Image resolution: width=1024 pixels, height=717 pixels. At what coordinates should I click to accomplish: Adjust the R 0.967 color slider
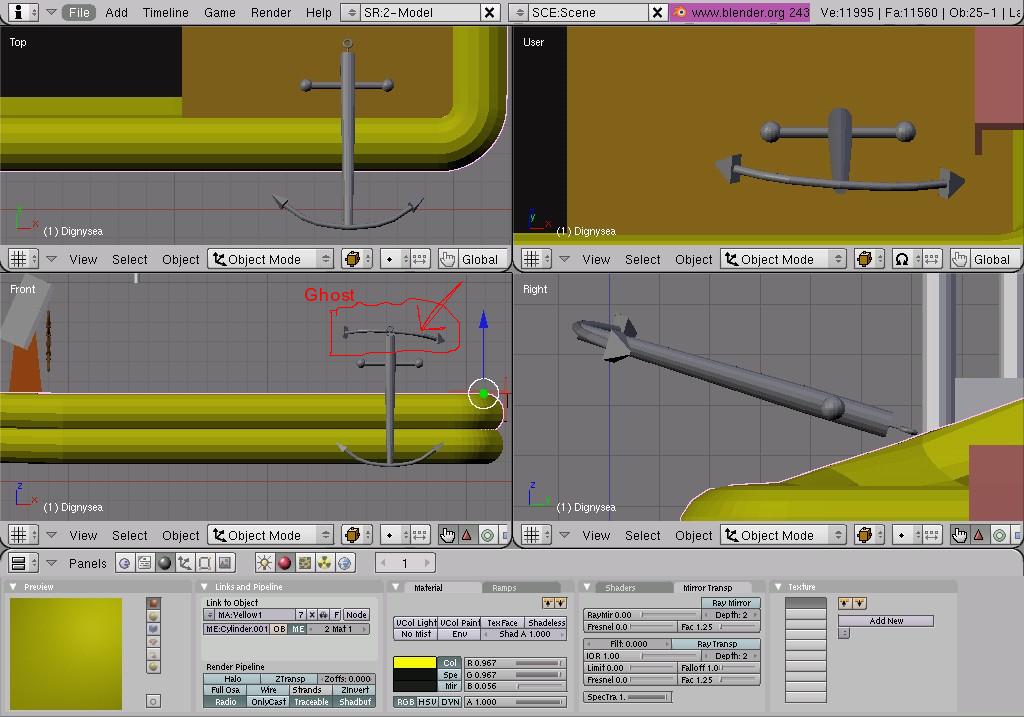tap(515, 663)
